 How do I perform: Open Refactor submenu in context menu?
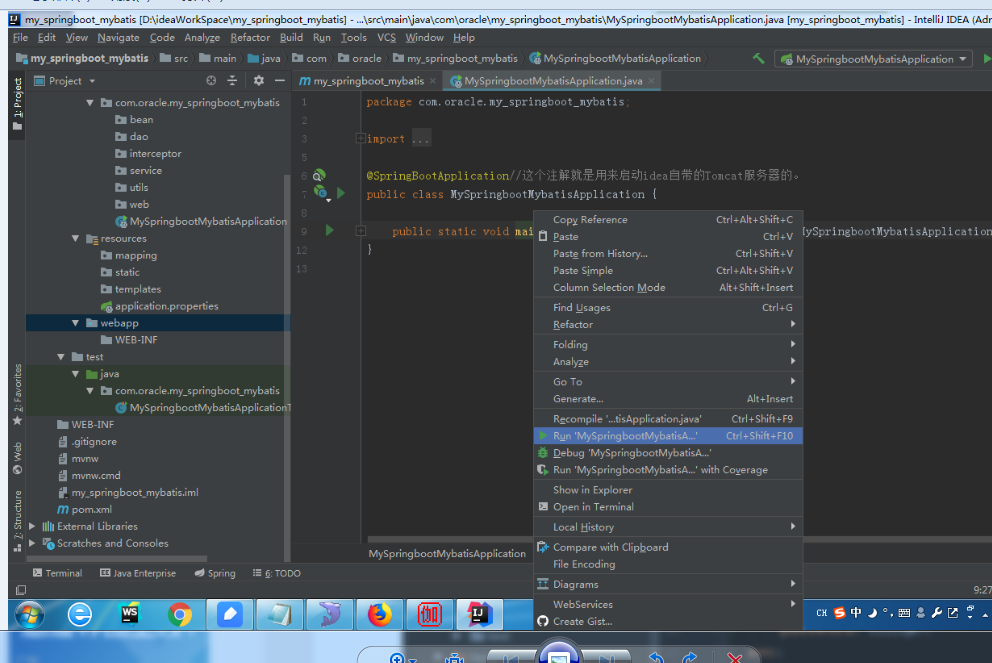pyautogui.click(x=668, y=325)
